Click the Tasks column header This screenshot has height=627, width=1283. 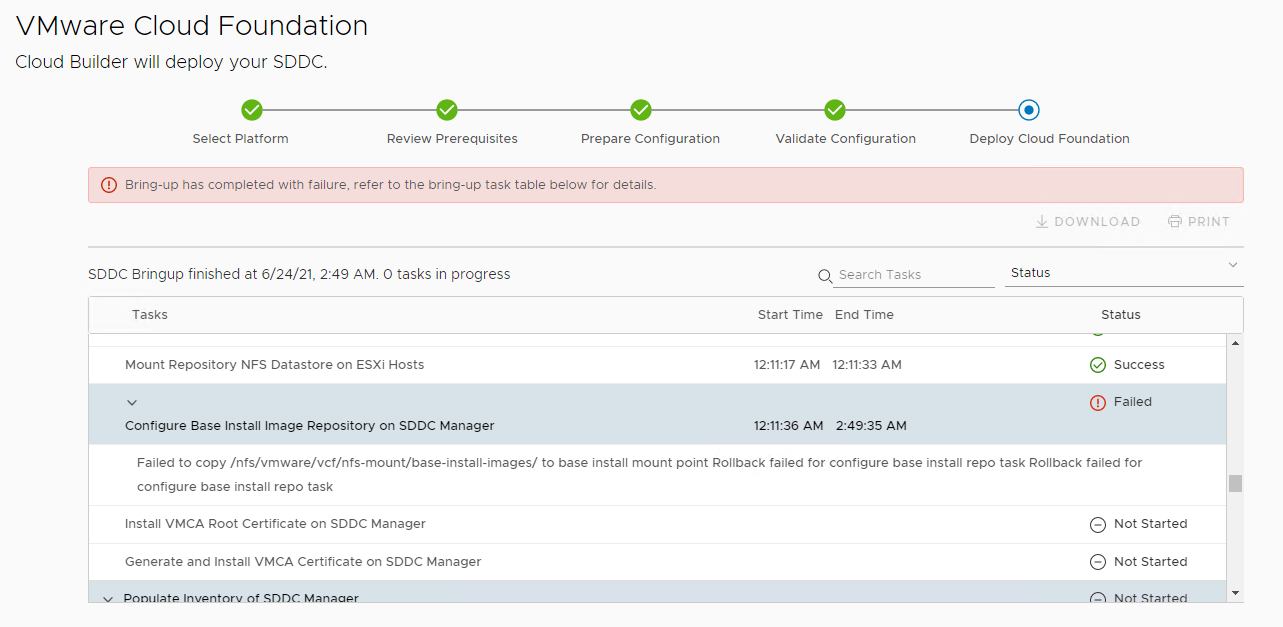pos(150,315)
